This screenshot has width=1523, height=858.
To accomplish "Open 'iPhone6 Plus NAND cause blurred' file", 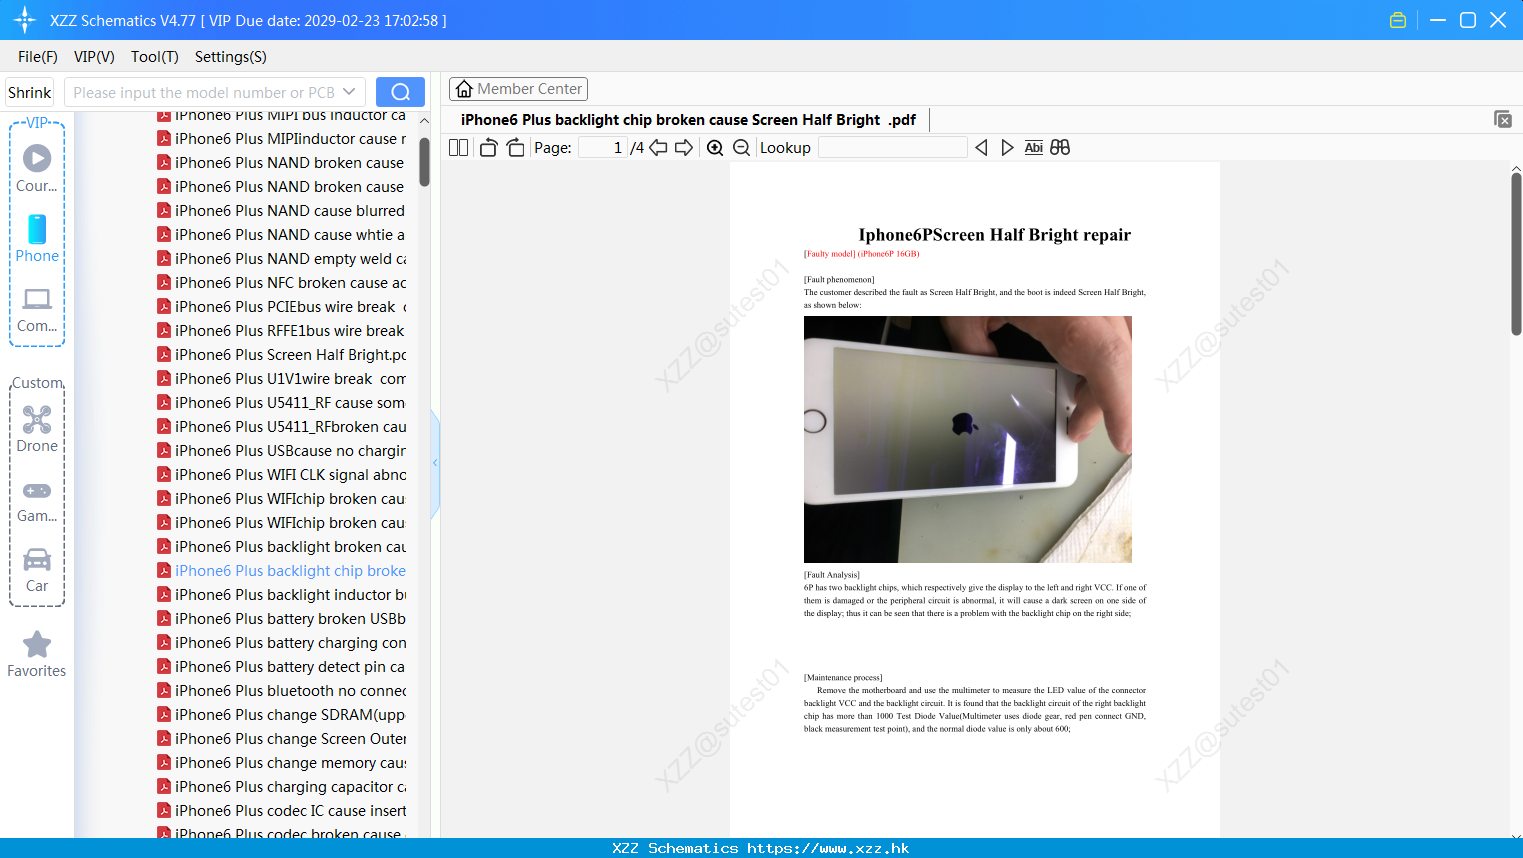I will pyautogui.click(x=282, y=211).
